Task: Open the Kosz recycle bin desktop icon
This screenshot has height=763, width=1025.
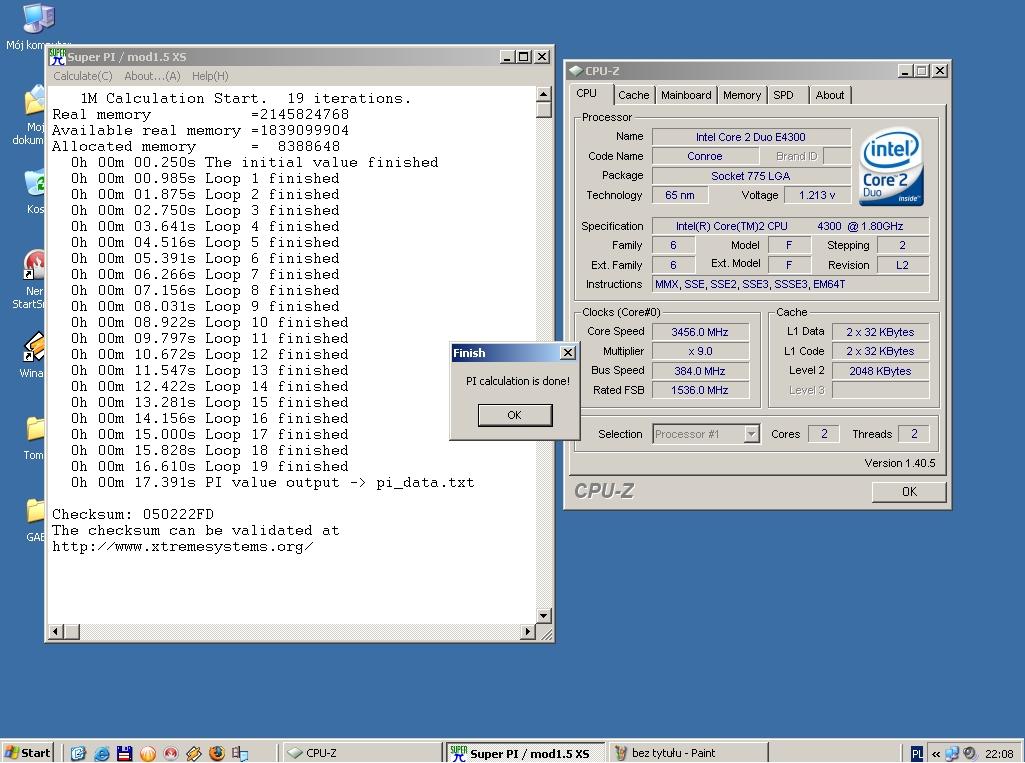Action: (34, 182)
